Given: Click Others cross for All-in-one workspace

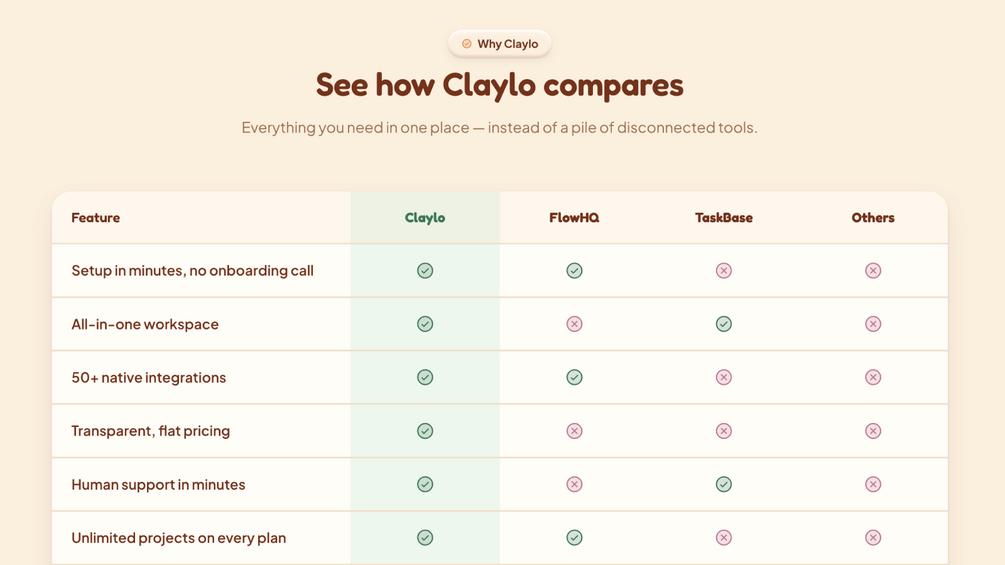Looking at the screenshot, I should click(x=873, y=324).
